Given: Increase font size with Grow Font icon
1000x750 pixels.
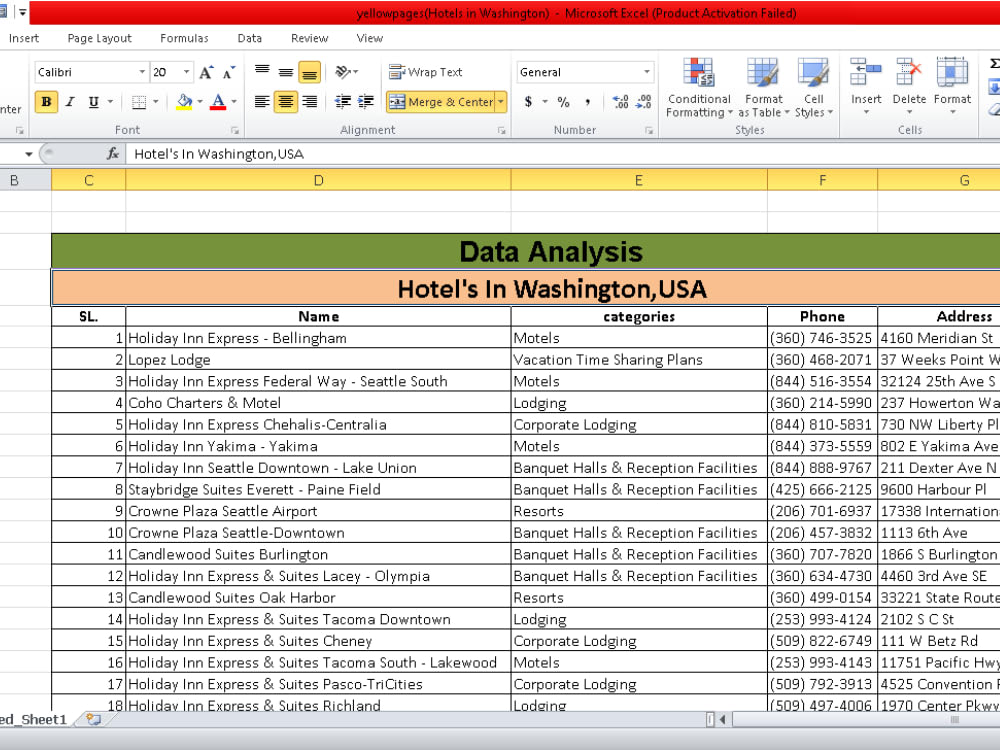Looking at the screenshot, I should (206, 73).
